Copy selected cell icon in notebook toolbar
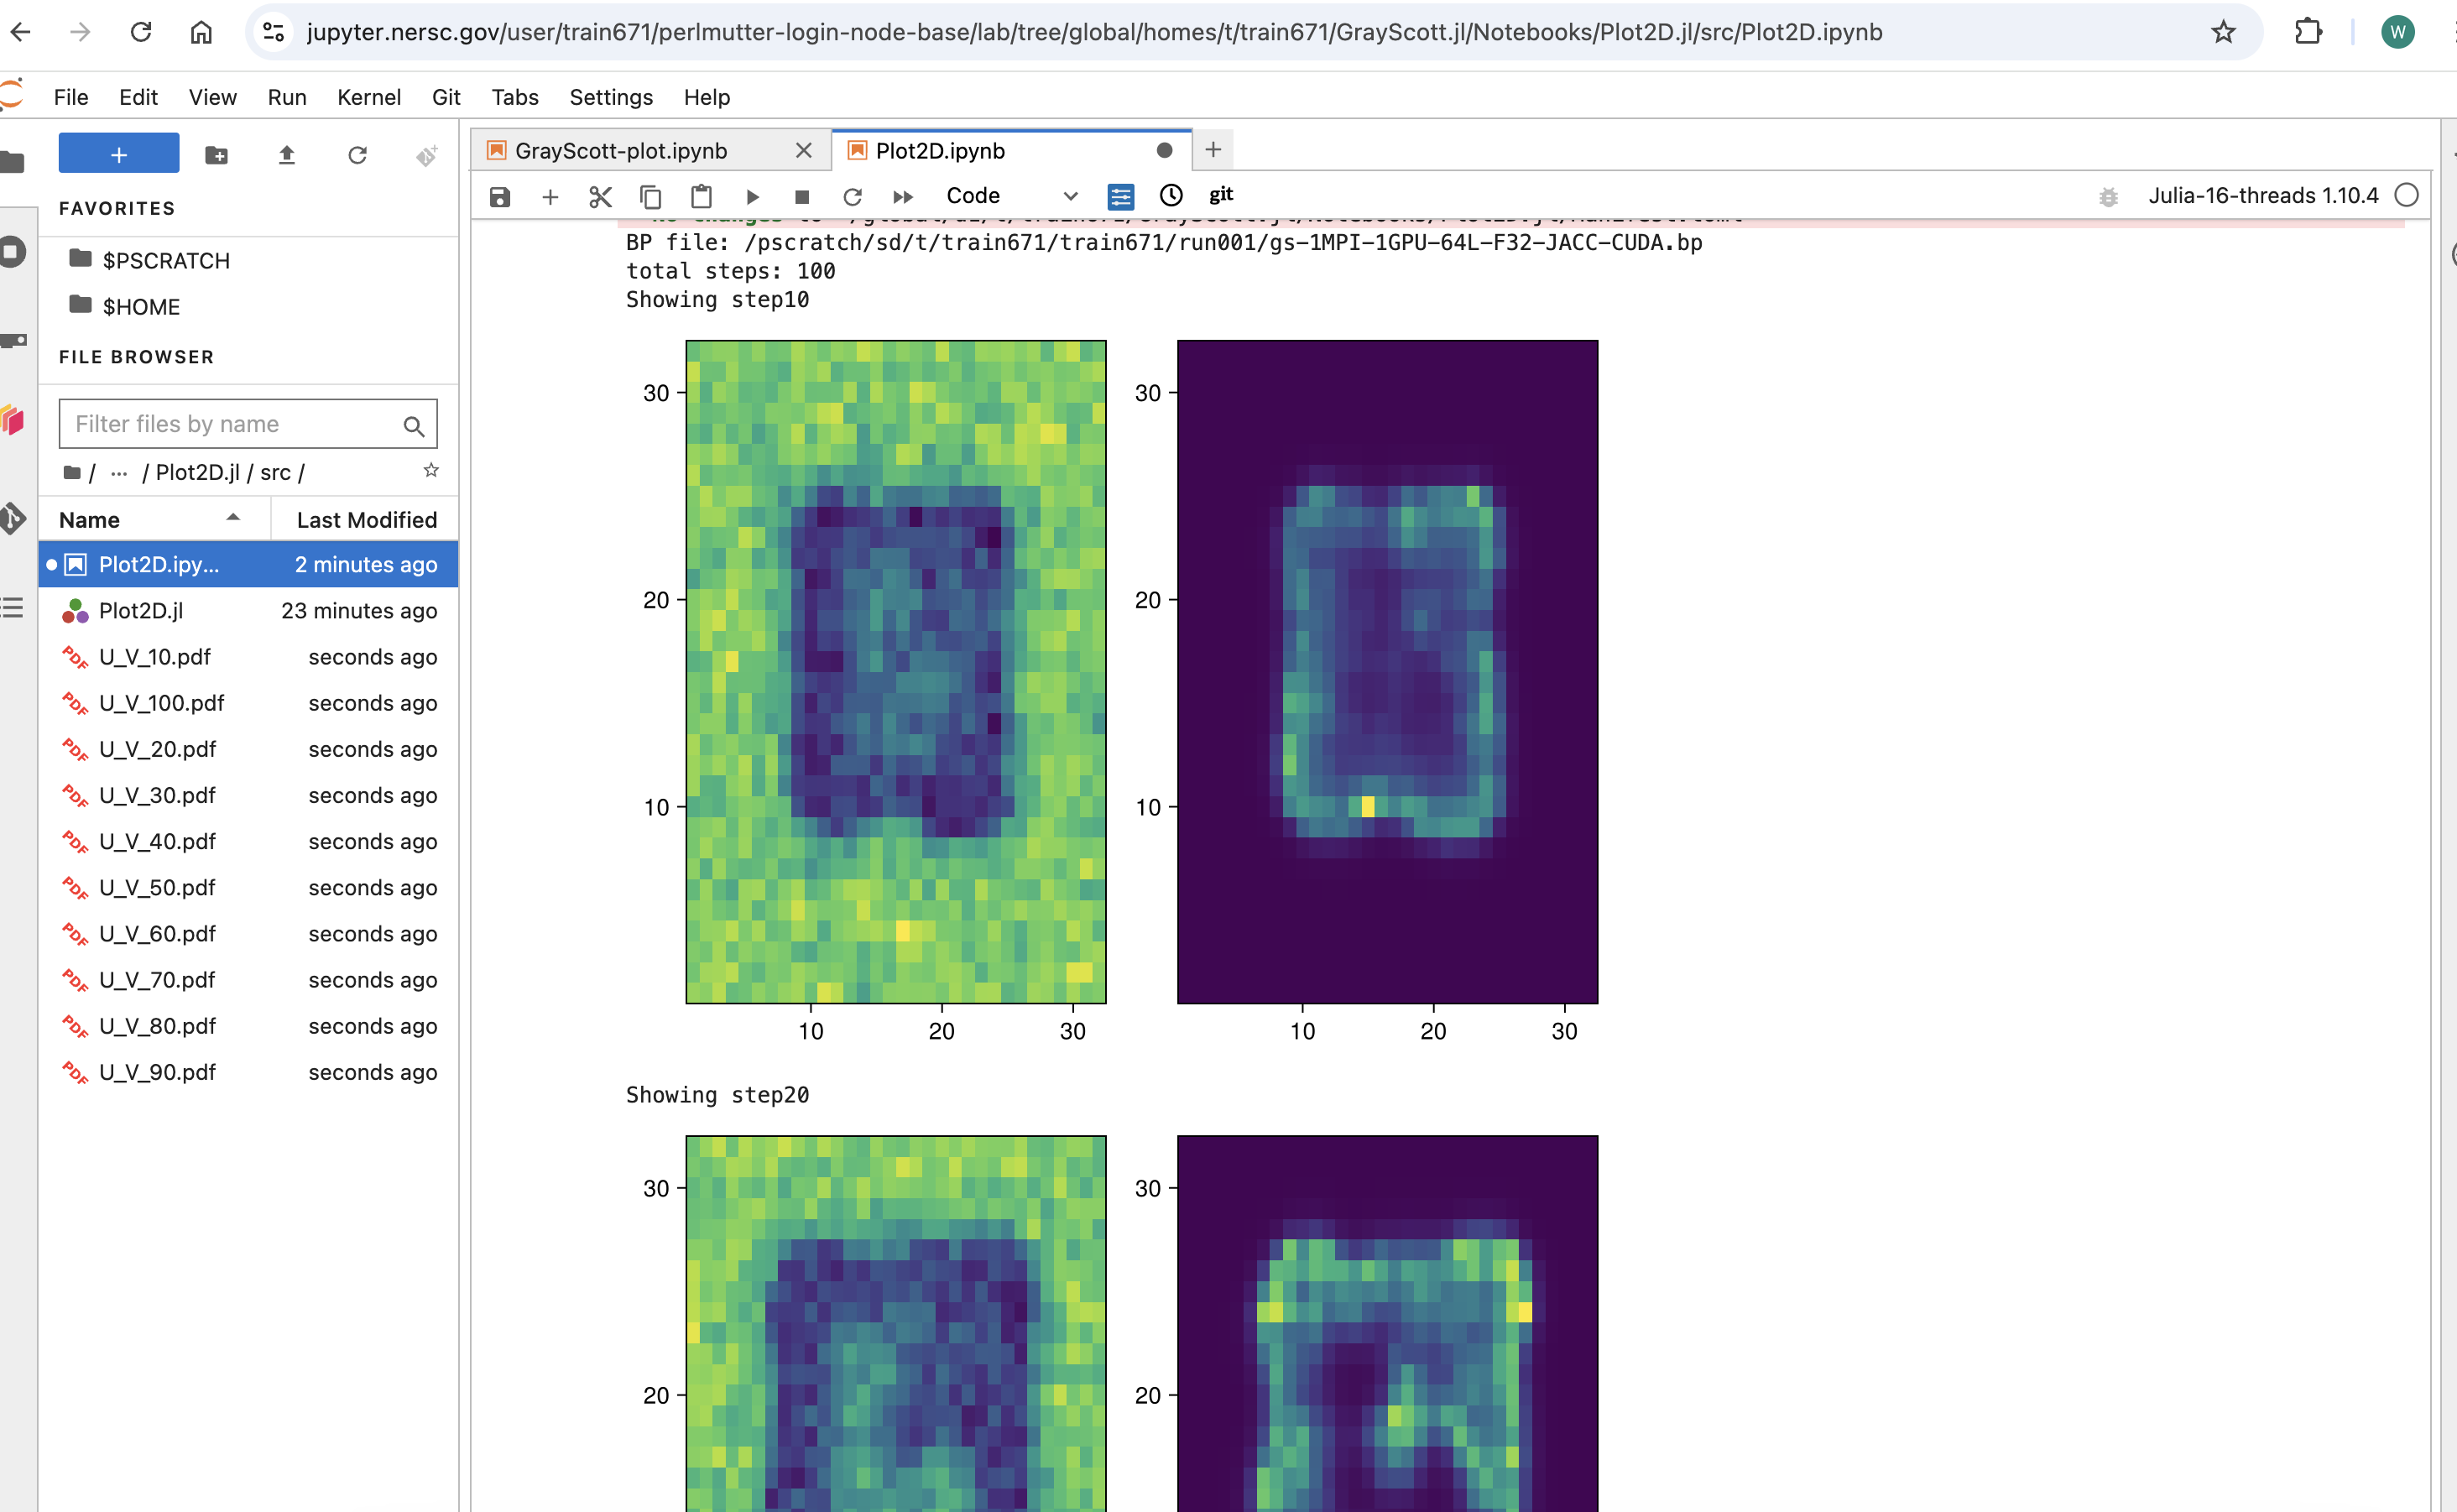 651,197
